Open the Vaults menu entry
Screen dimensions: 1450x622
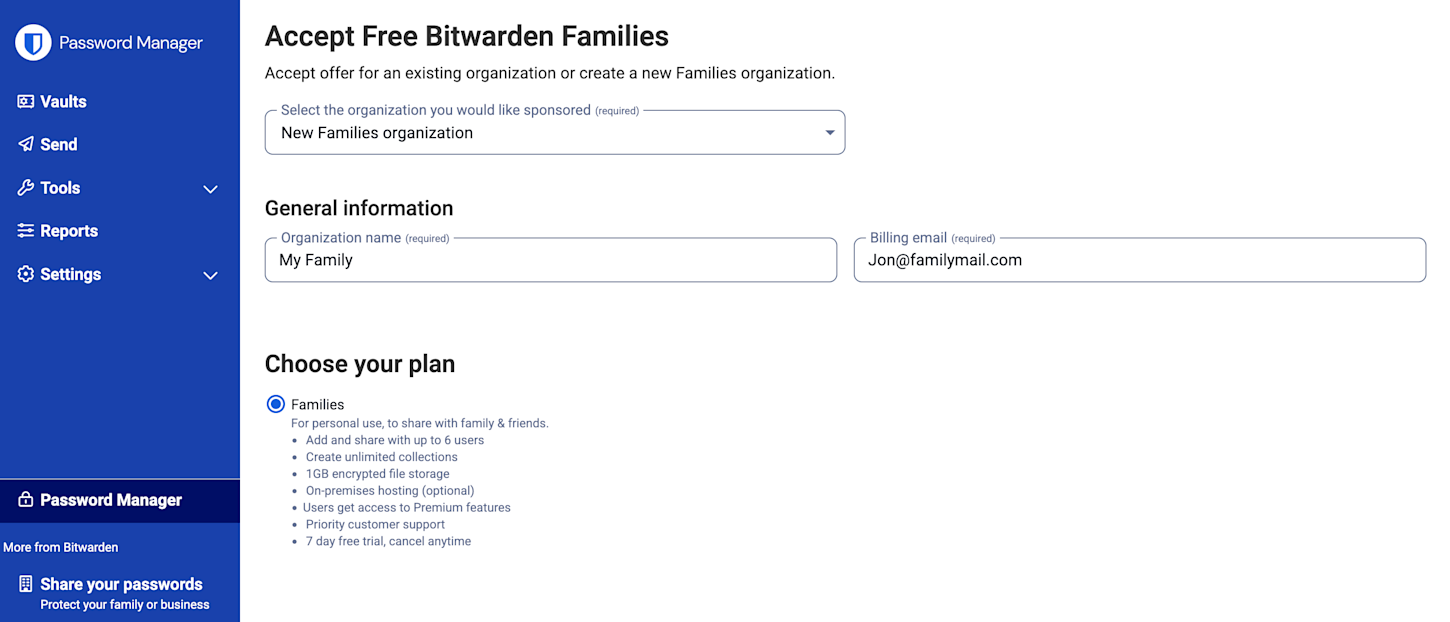click(60, 101)
